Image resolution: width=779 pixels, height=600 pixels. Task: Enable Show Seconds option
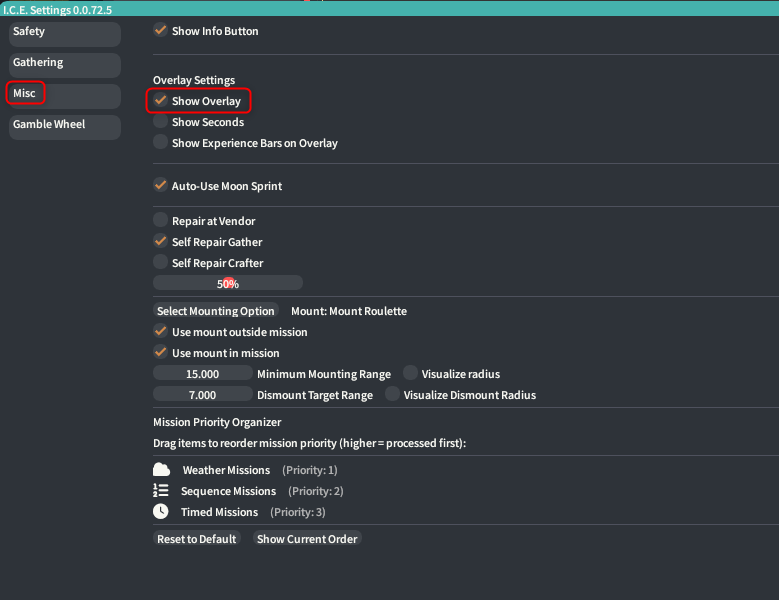(160, 122)
